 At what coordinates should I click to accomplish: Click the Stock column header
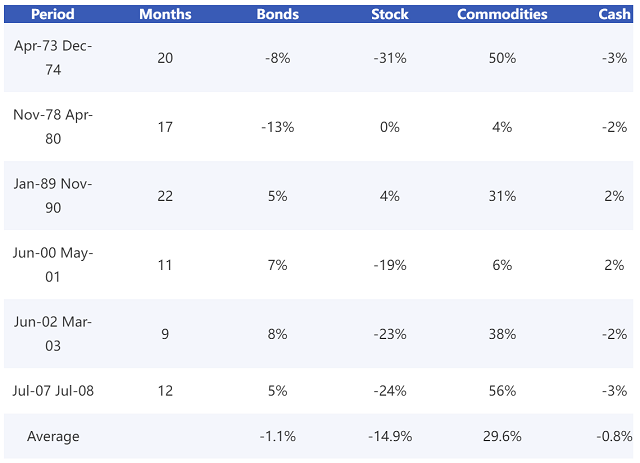tap(389, 15)
